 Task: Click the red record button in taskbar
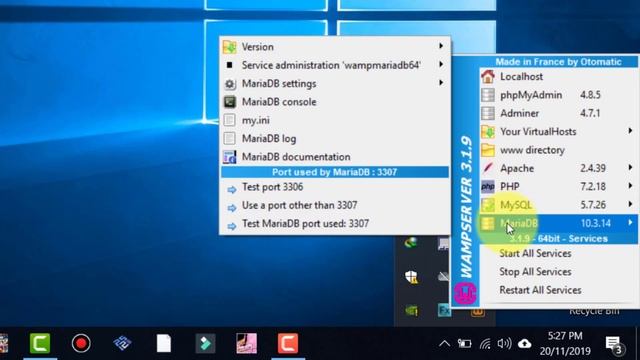pos(81,343)
